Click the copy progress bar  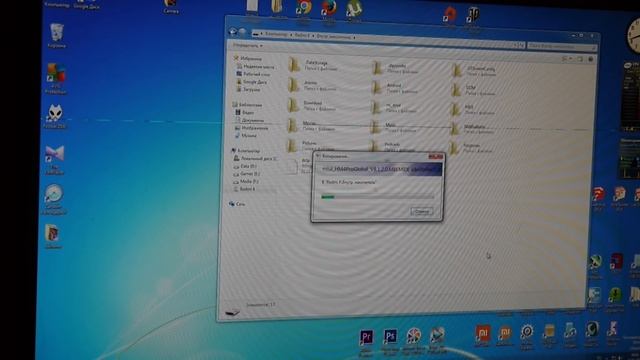click(378, 197)
